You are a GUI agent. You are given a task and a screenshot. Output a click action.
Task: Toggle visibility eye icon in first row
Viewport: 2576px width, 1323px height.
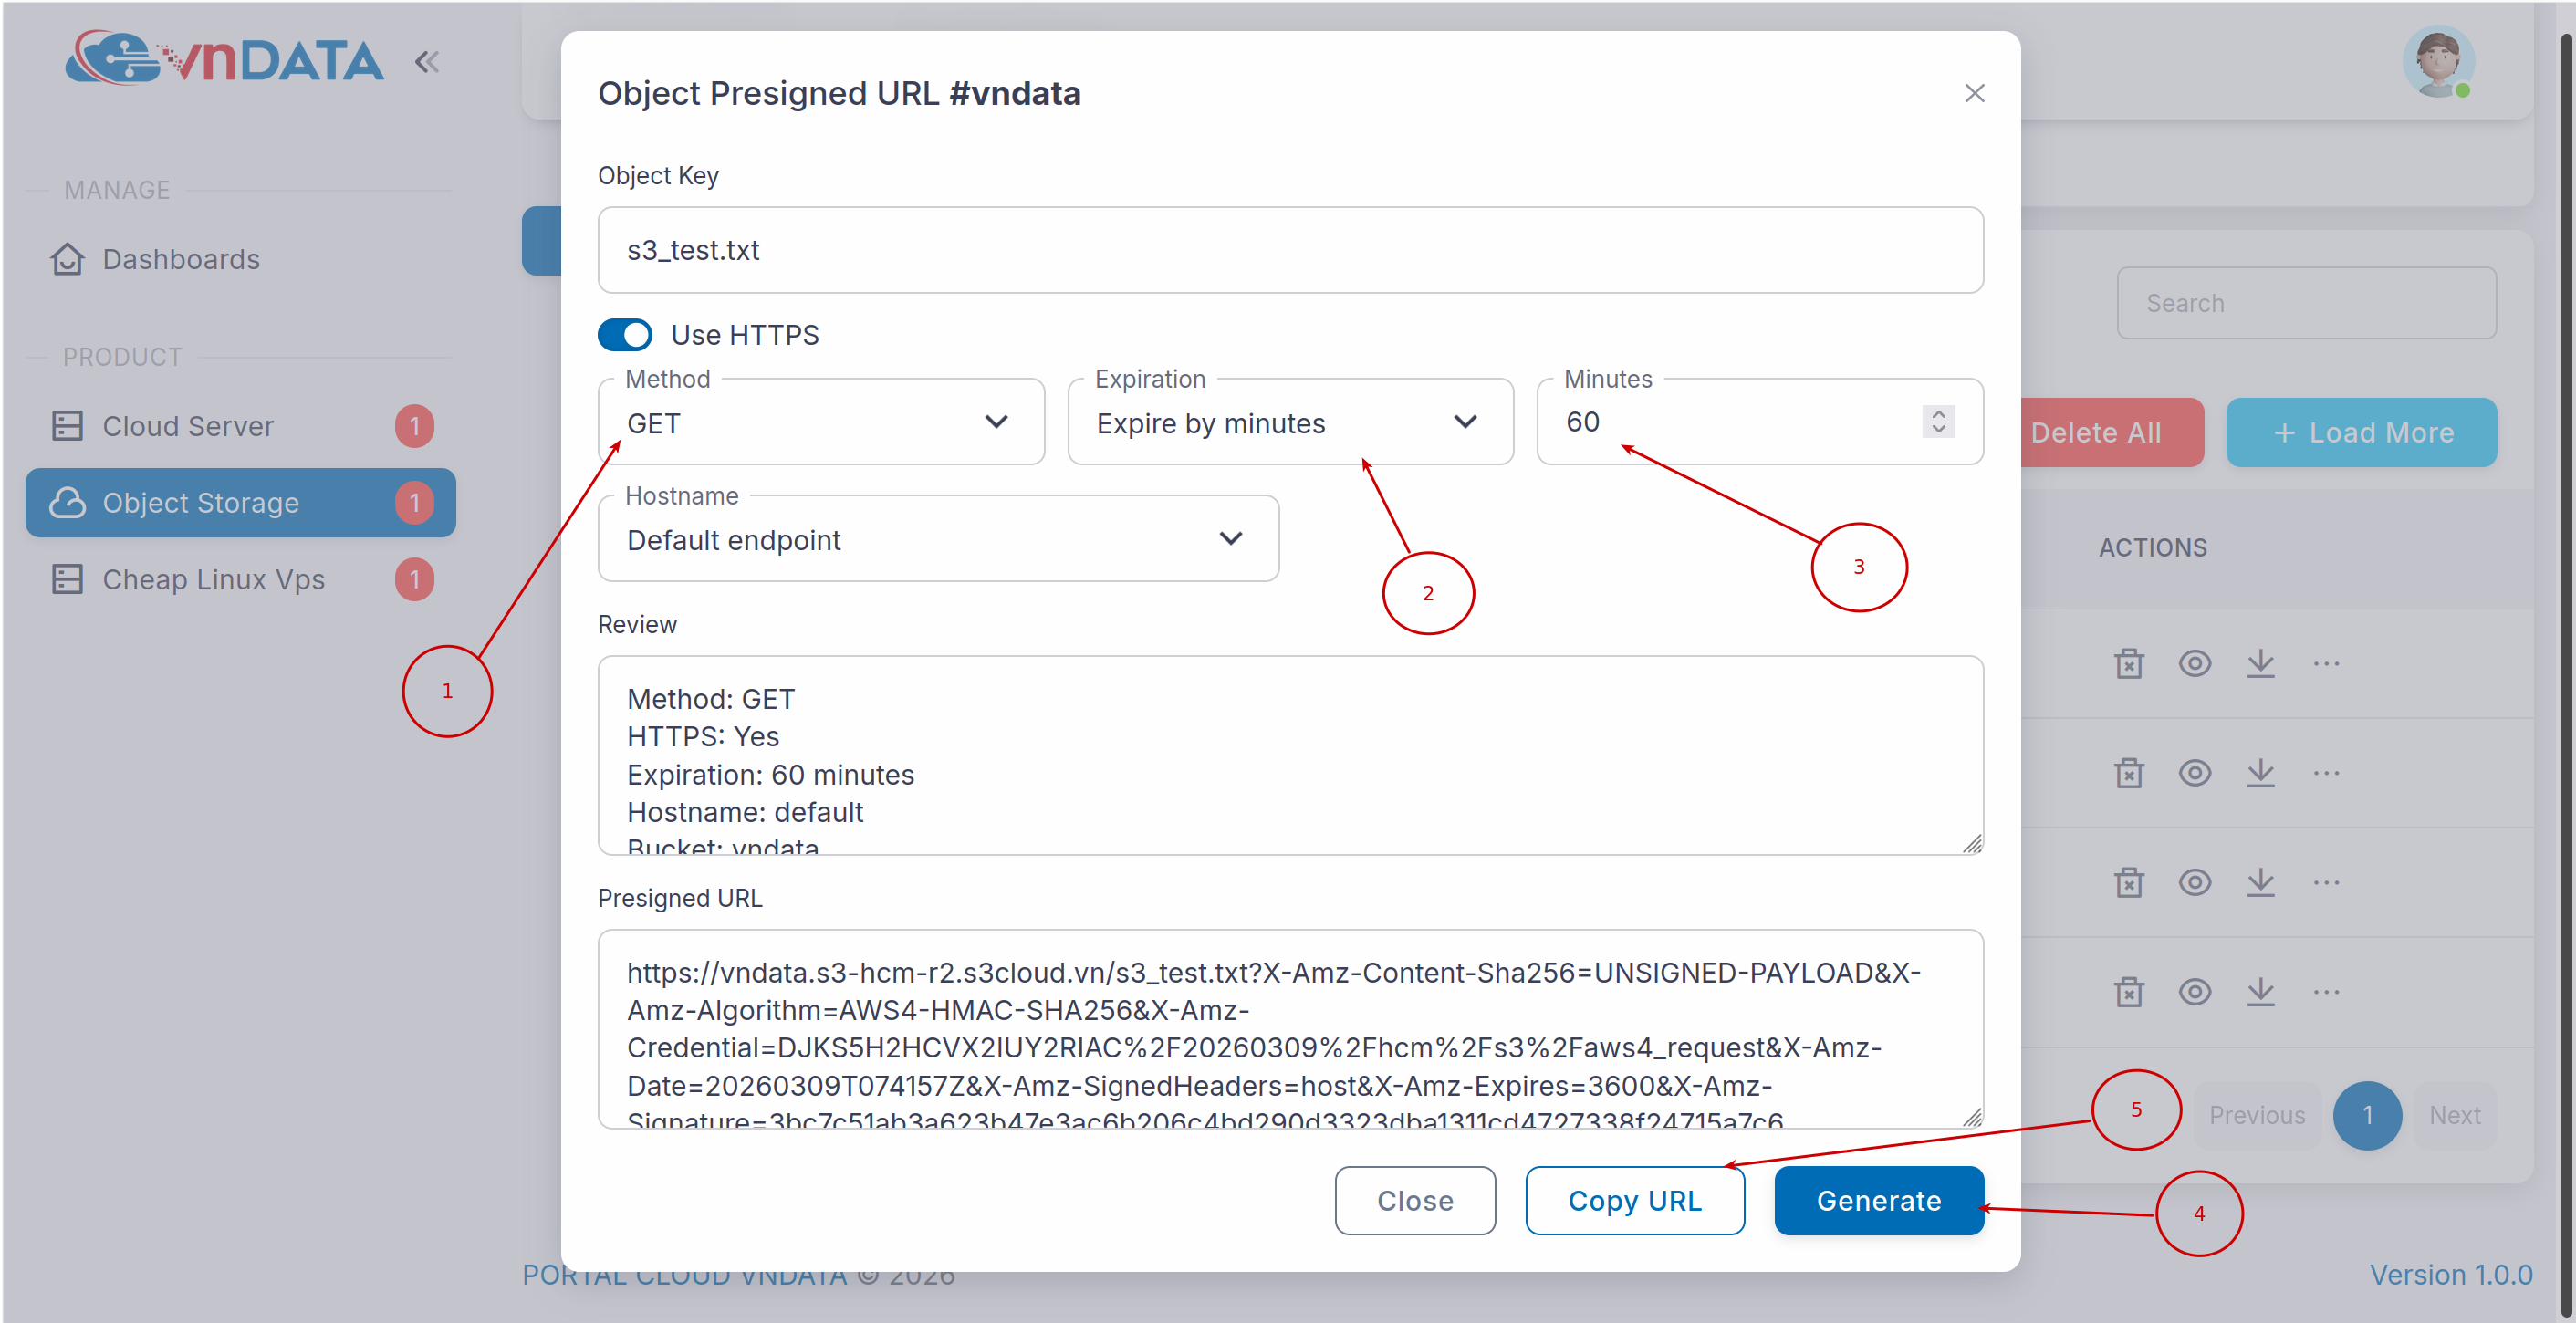pos(2194,664)
